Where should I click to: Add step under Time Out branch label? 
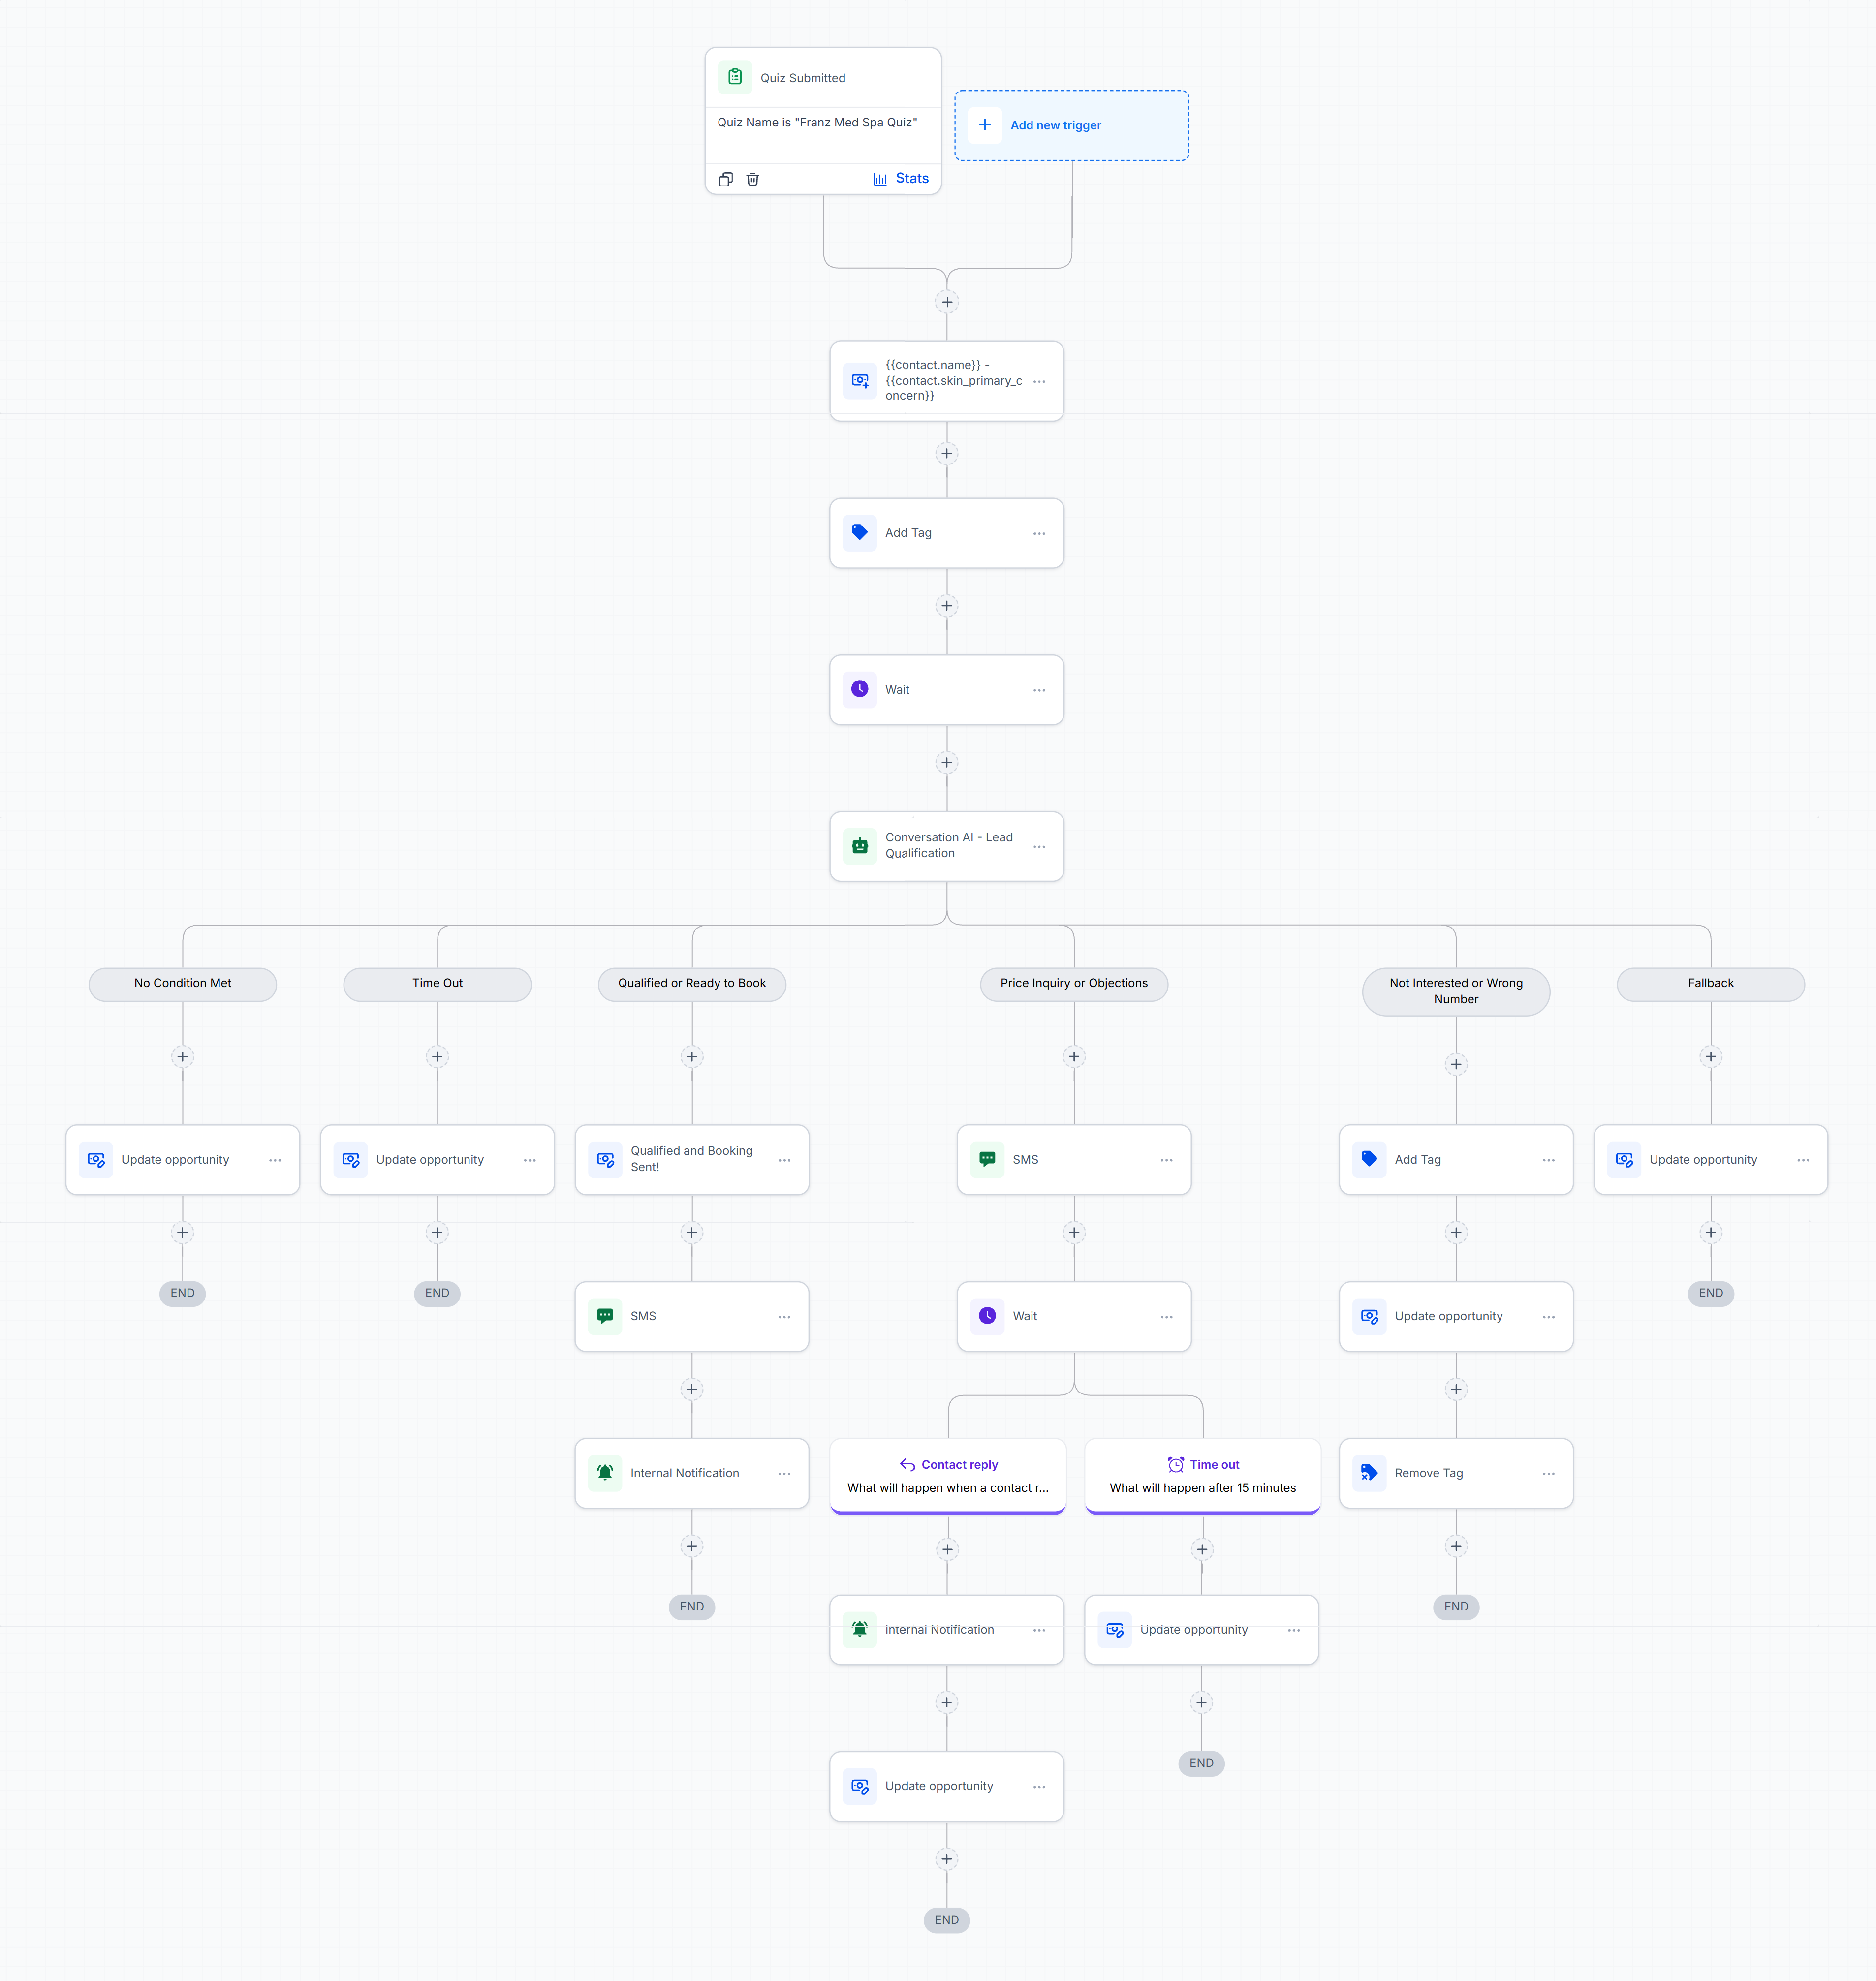(437, 1057)
